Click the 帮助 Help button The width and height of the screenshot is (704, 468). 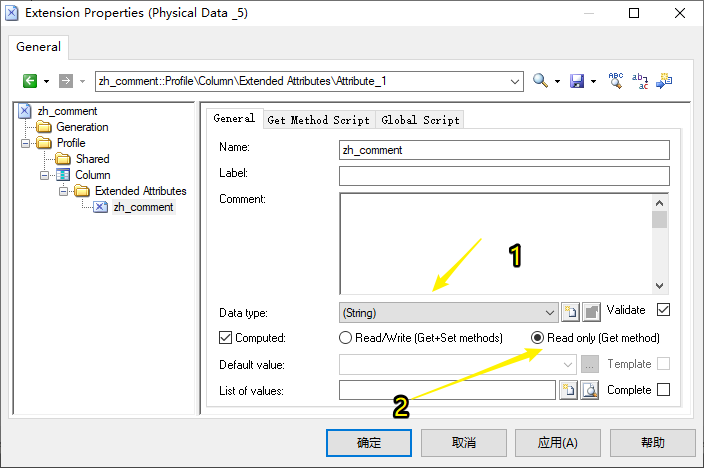(652, 443)
